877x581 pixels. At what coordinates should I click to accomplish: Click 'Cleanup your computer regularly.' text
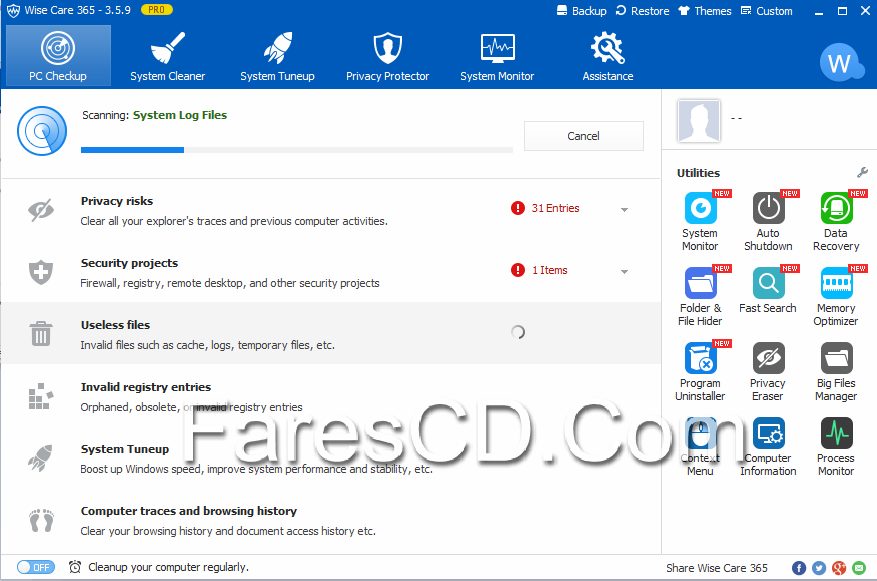(x=168, y=567)
